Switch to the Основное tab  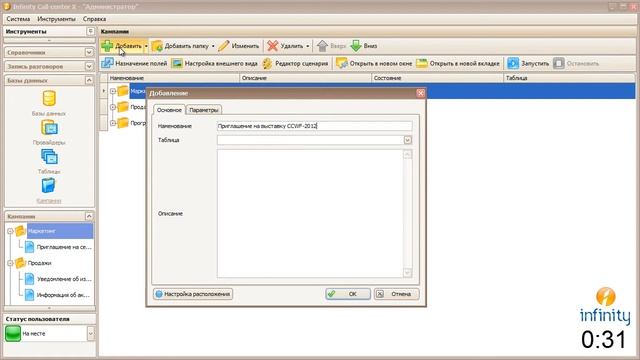169,110
